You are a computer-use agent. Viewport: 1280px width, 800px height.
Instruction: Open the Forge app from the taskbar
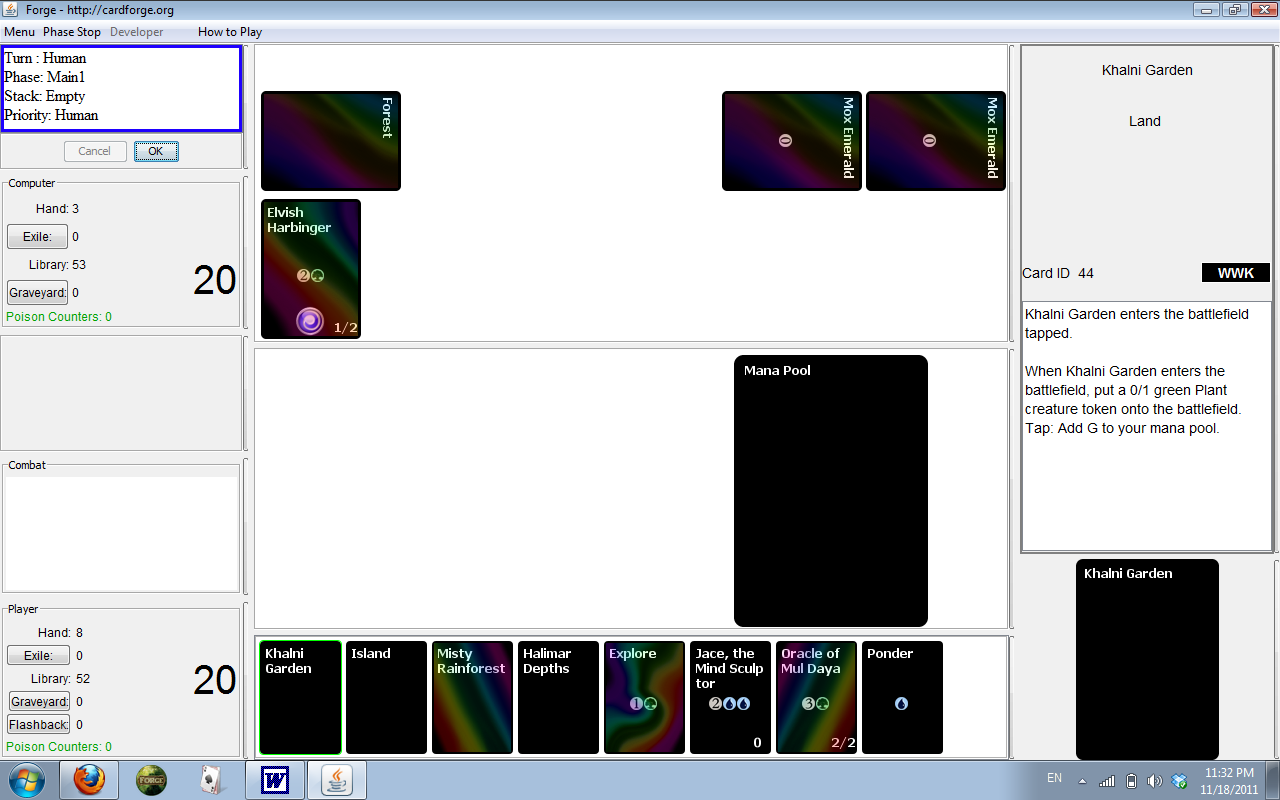[x=151, y=780]
